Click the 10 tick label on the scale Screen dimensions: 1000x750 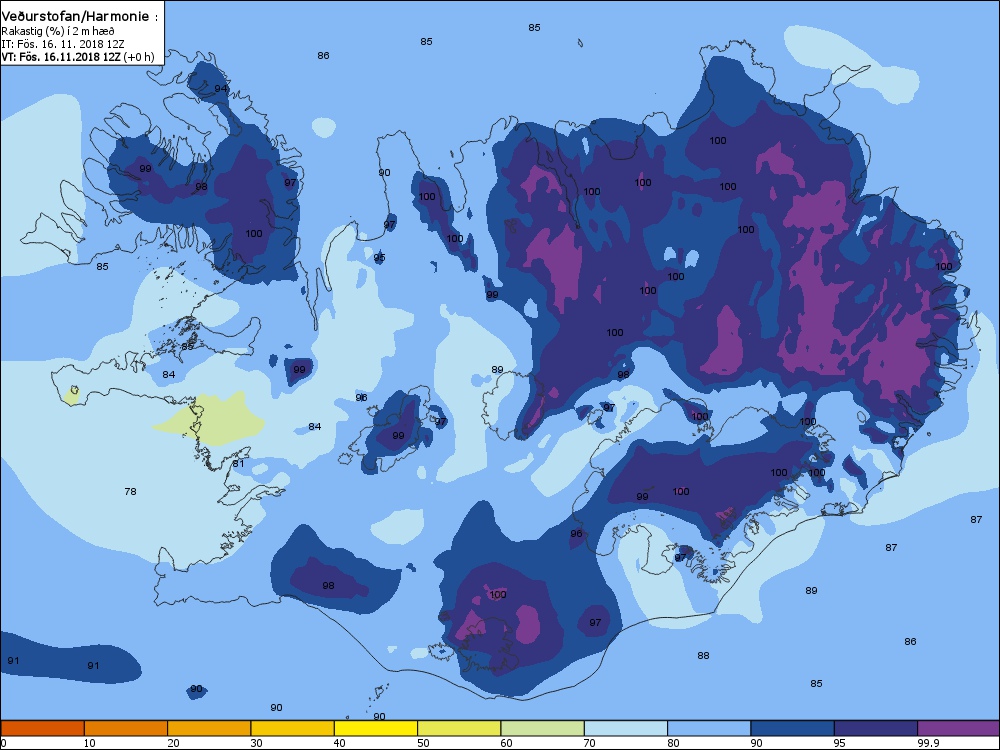tap(90, 743)
